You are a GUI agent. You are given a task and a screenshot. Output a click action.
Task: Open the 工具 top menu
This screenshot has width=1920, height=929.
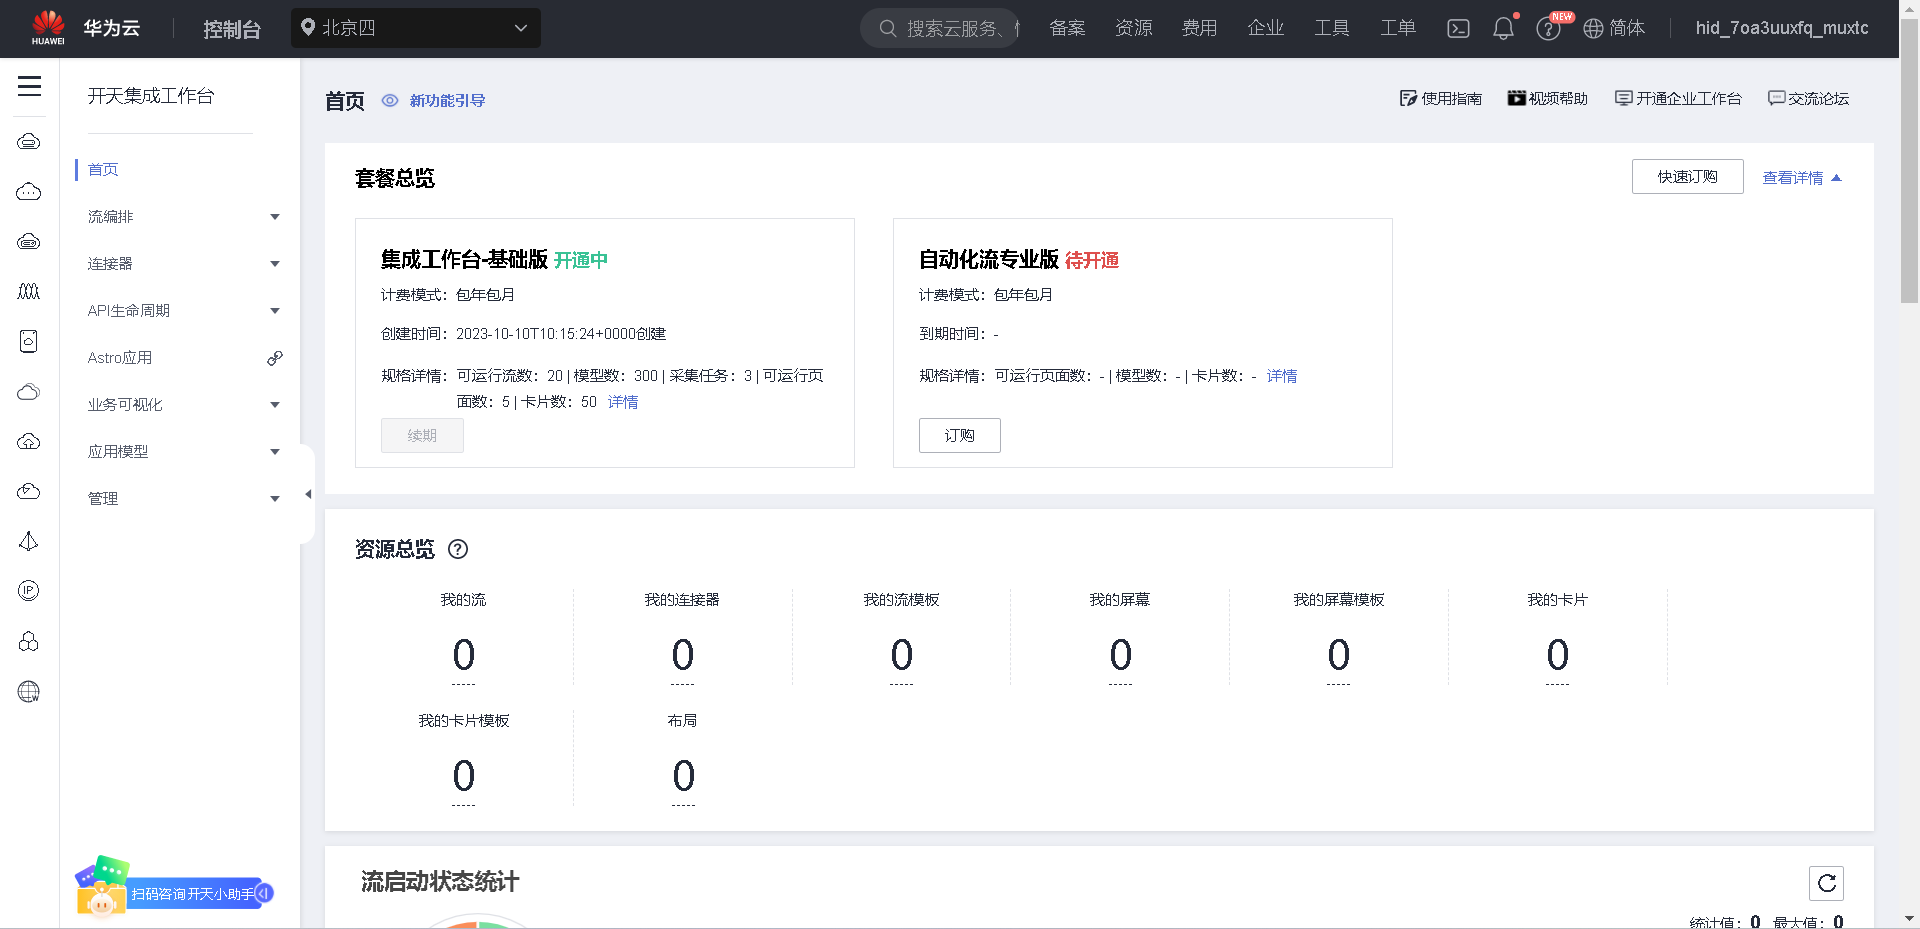click(x=1332, y=28)
